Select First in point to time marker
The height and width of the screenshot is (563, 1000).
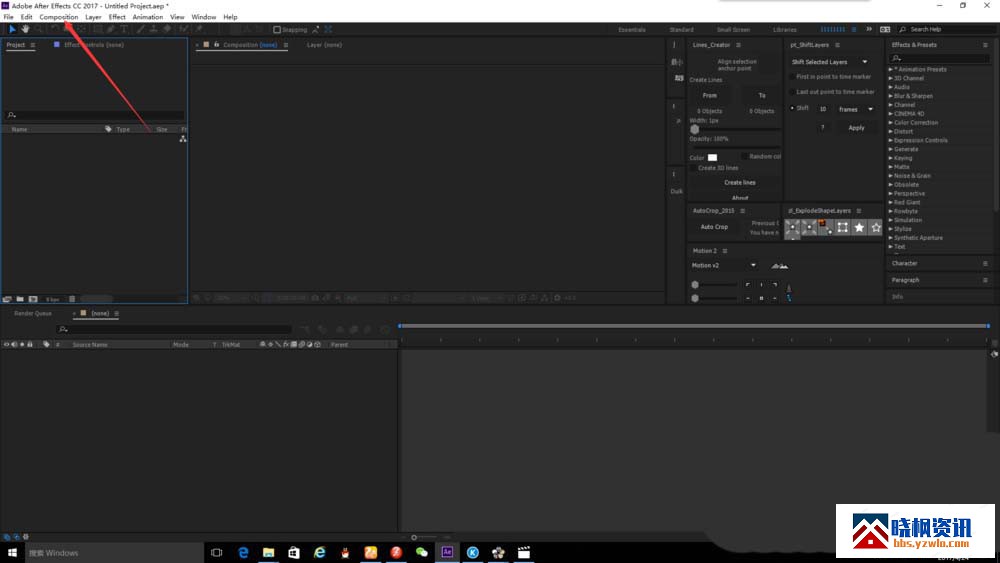click(792, 77)
